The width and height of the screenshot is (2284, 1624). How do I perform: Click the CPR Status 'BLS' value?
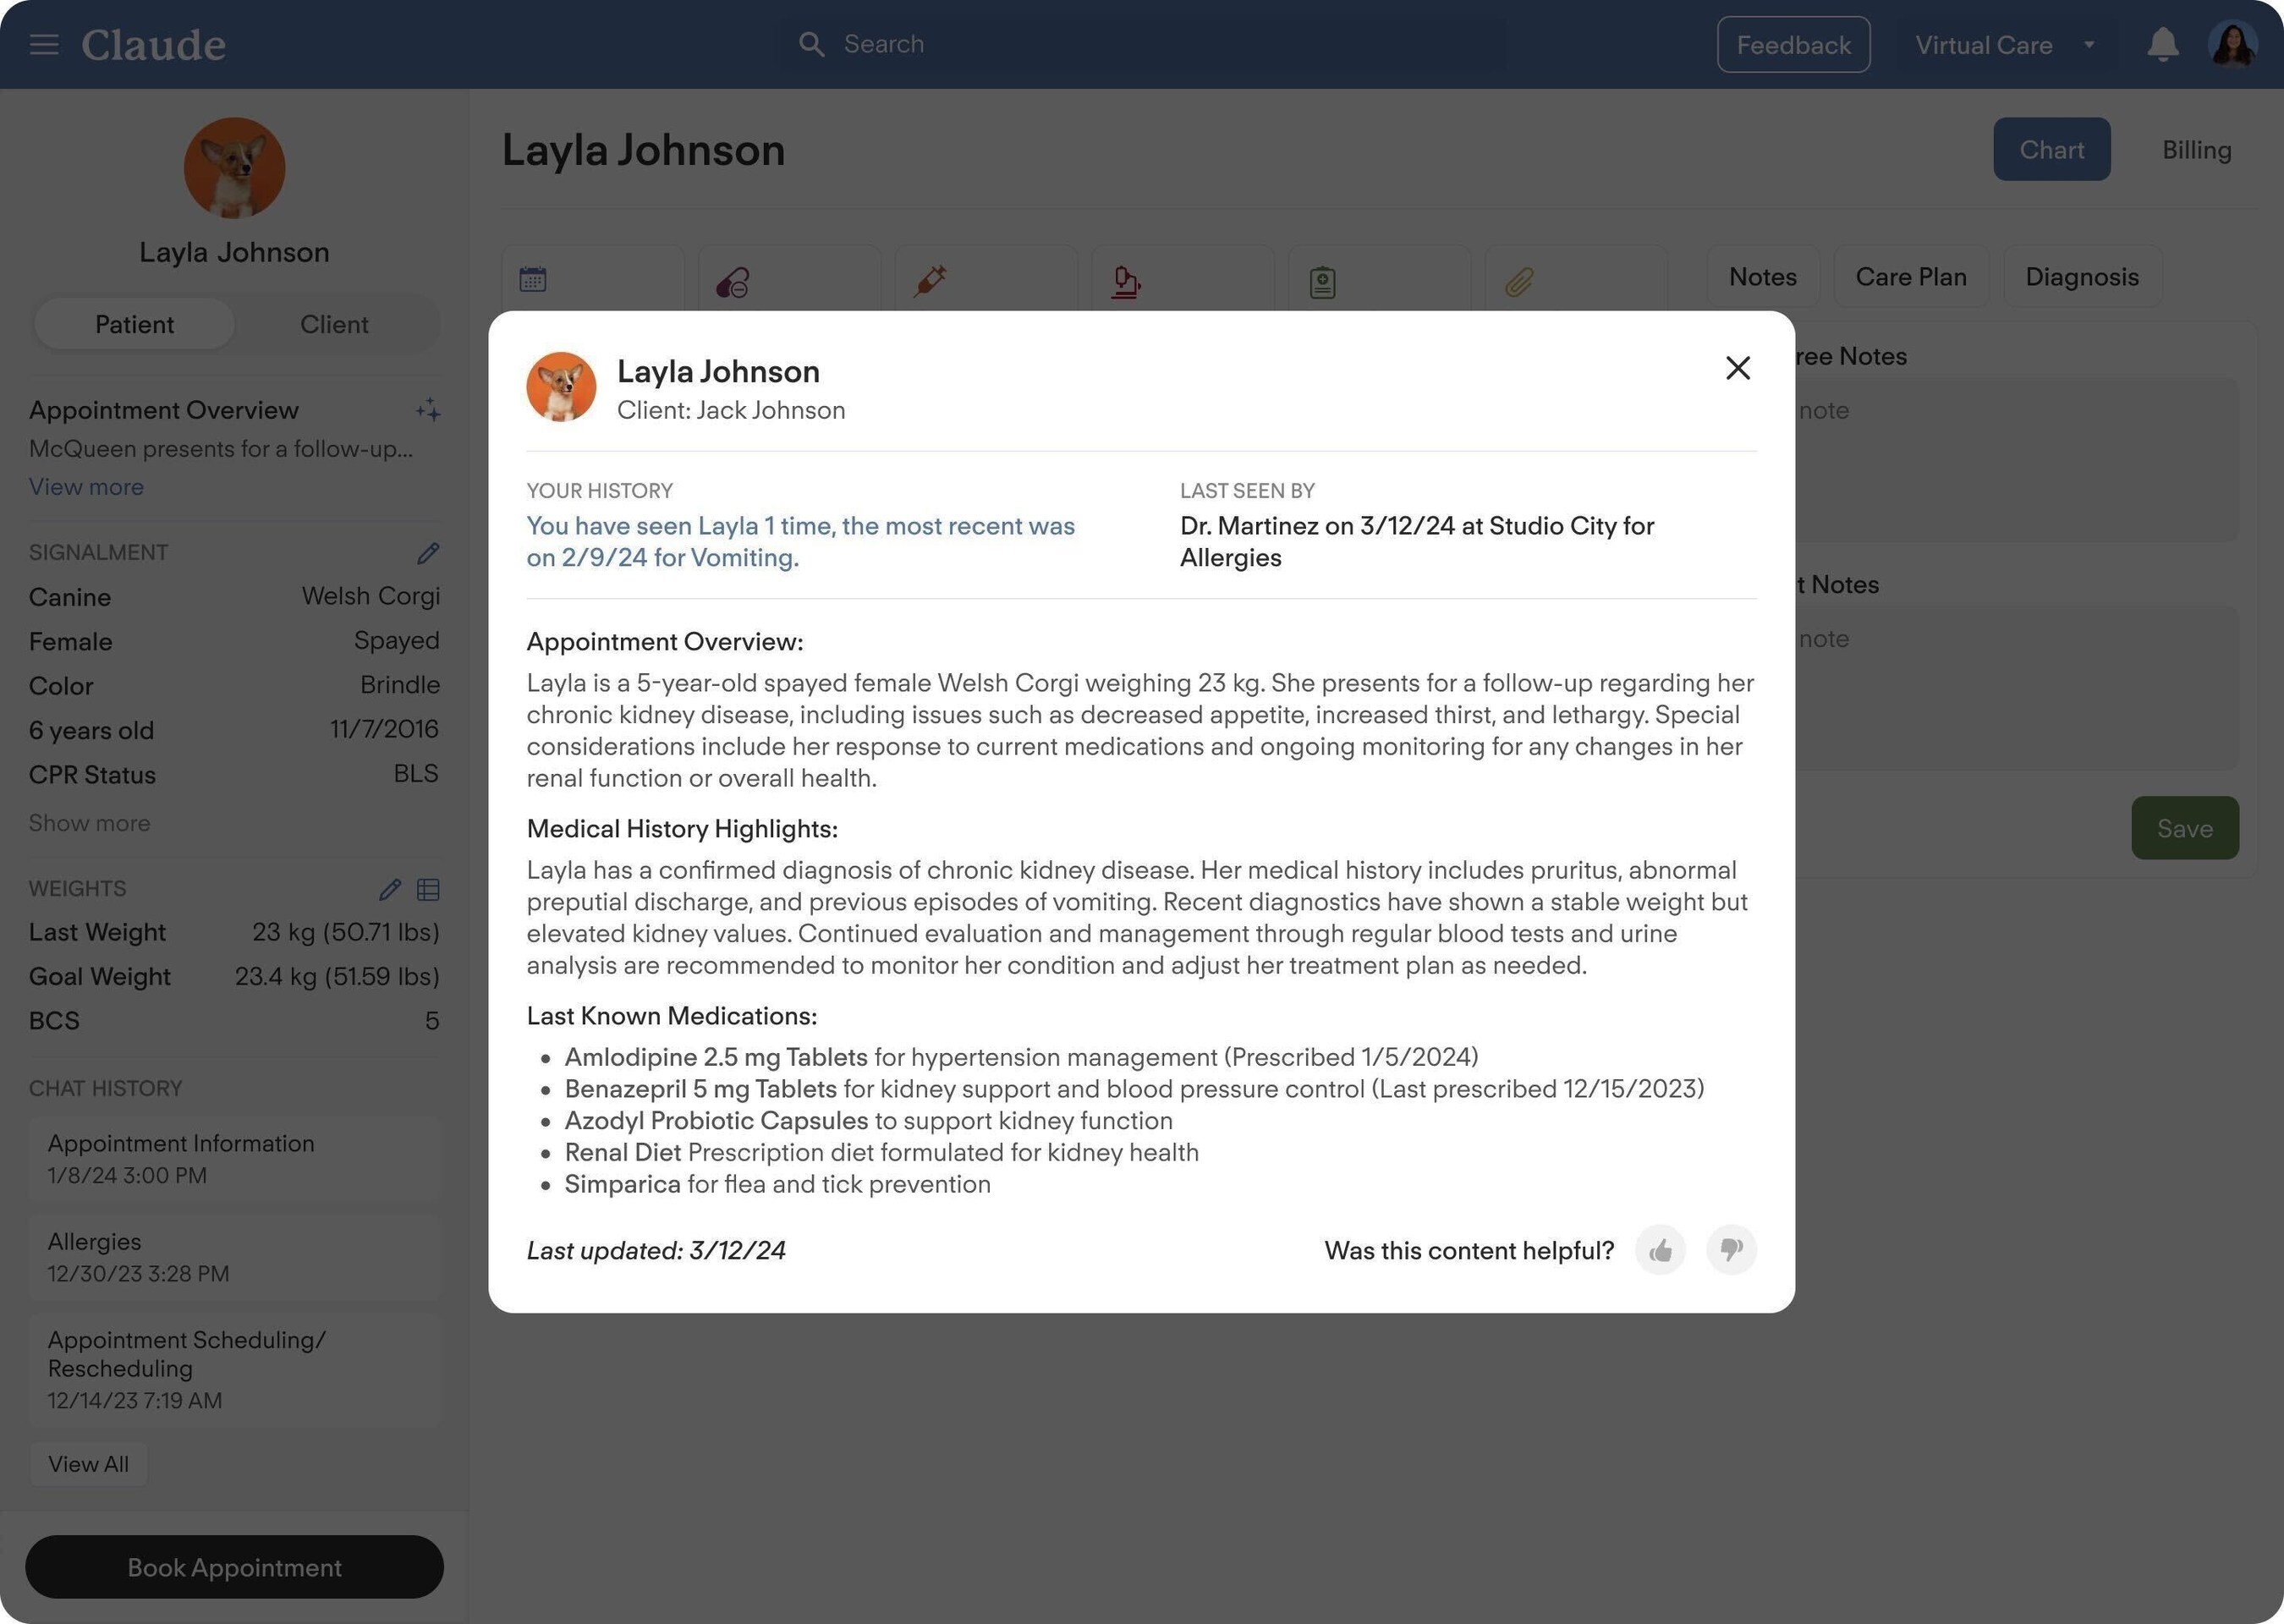[x=416, y=774]
